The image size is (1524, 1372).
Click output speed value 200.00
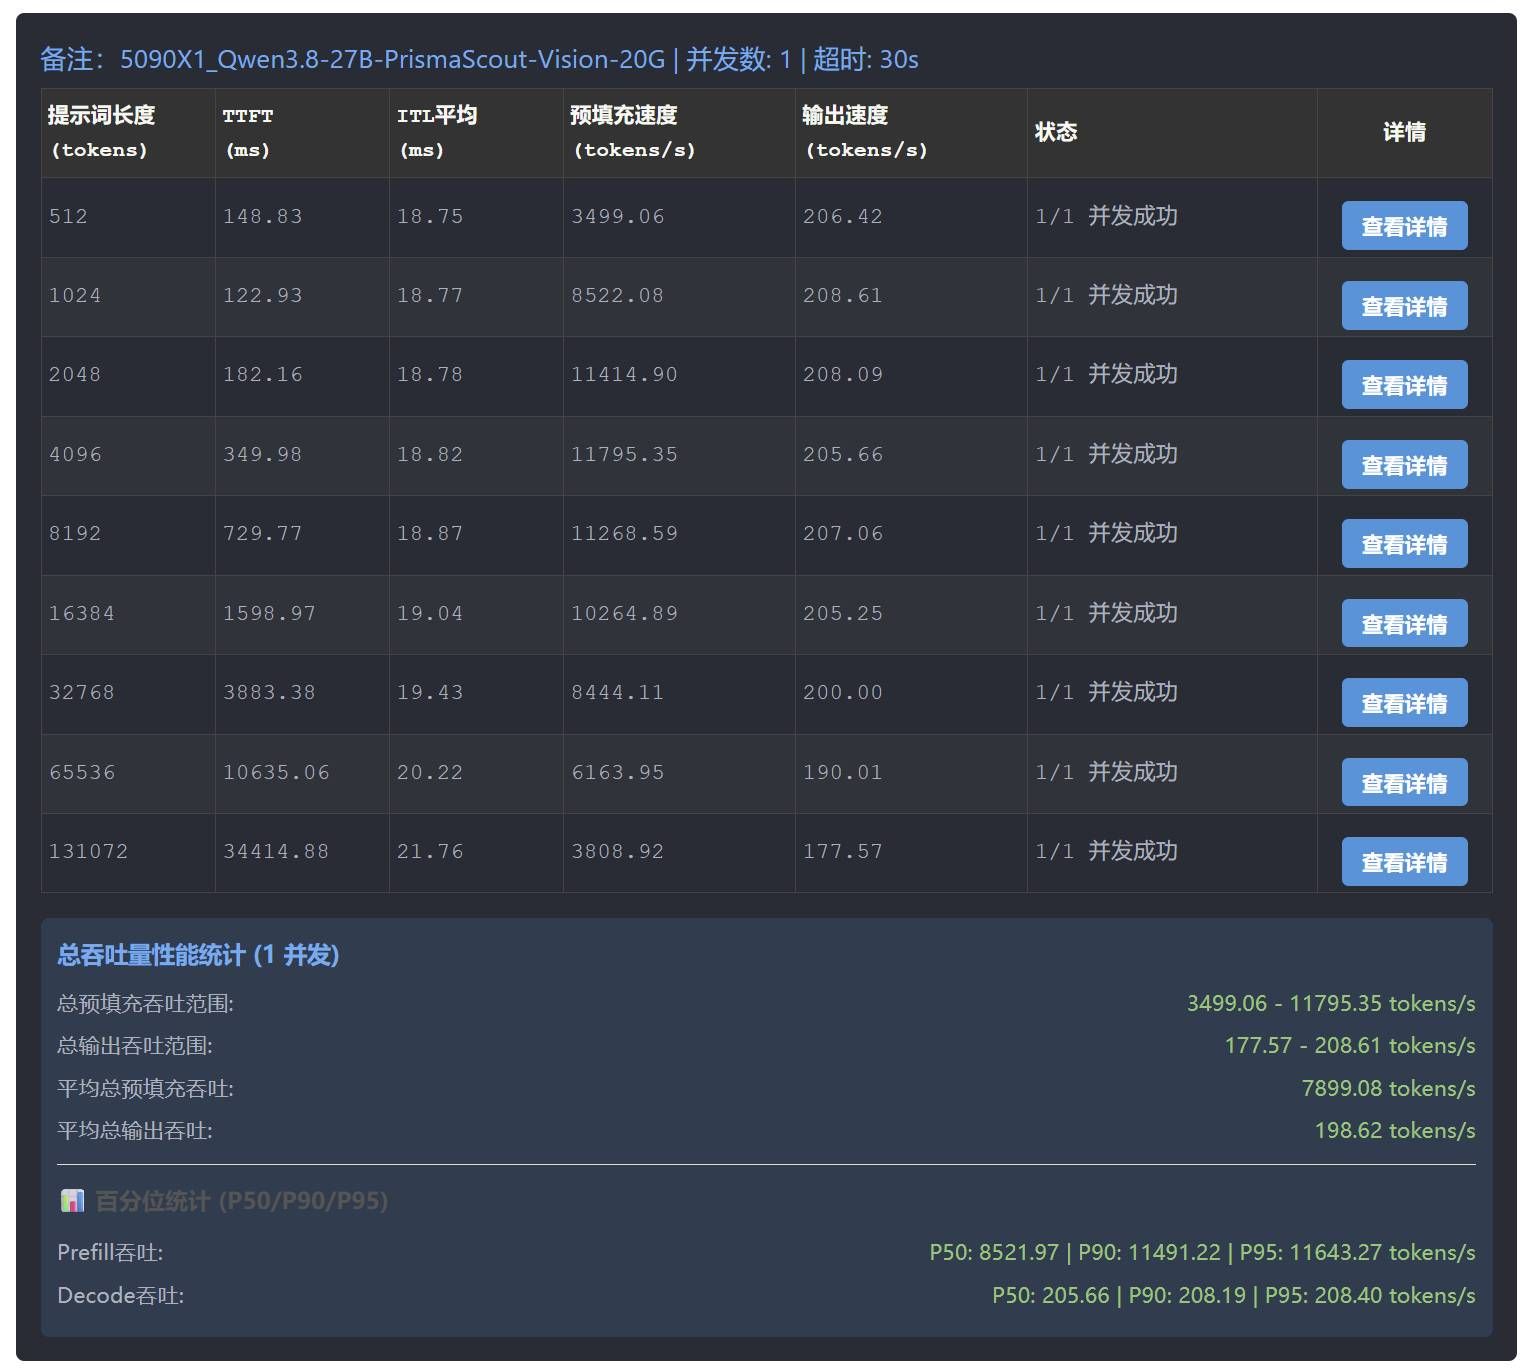coord(842,692)
